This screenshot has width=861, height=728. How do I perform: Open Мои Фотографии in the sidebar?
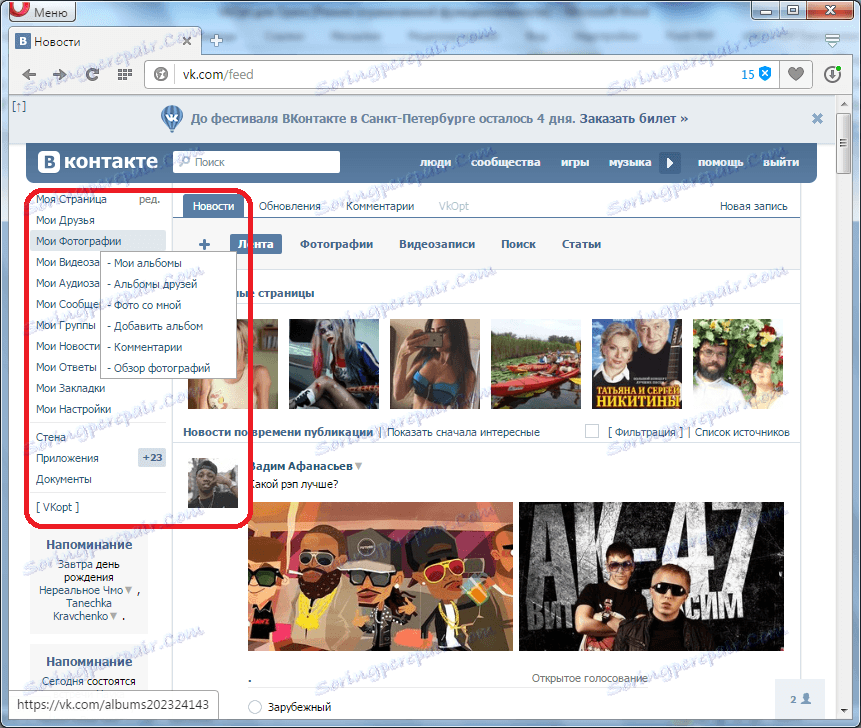(x=98, y=241)
